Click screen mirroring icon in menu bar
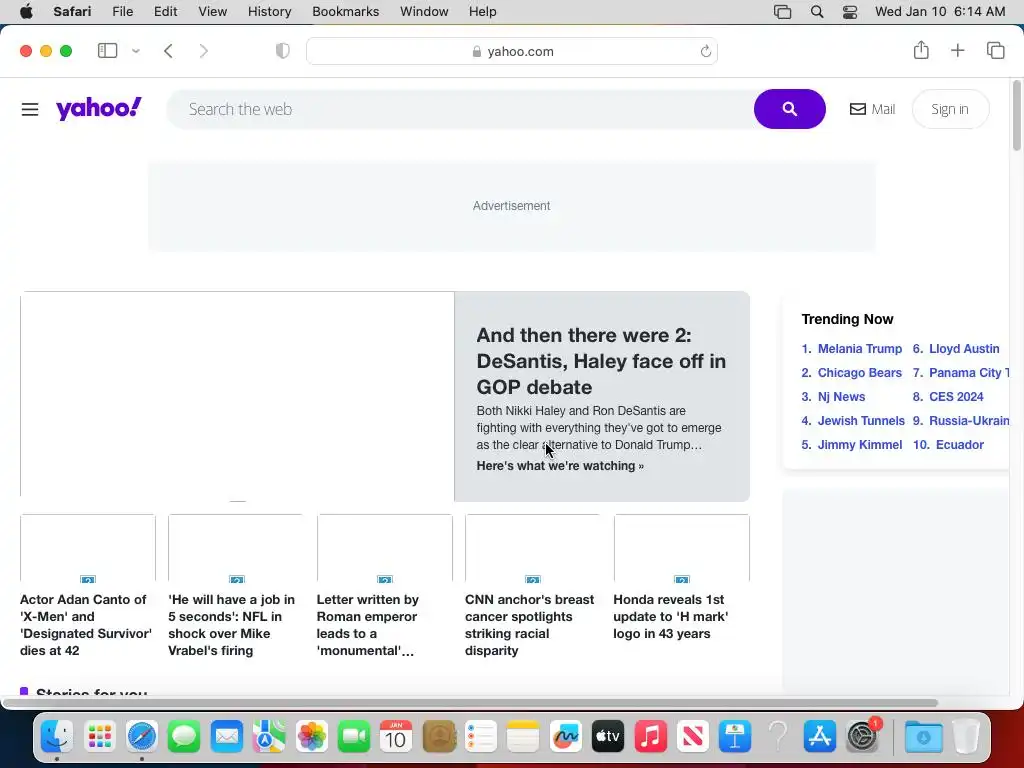The image size is (1024, 768). click(782, 11)
